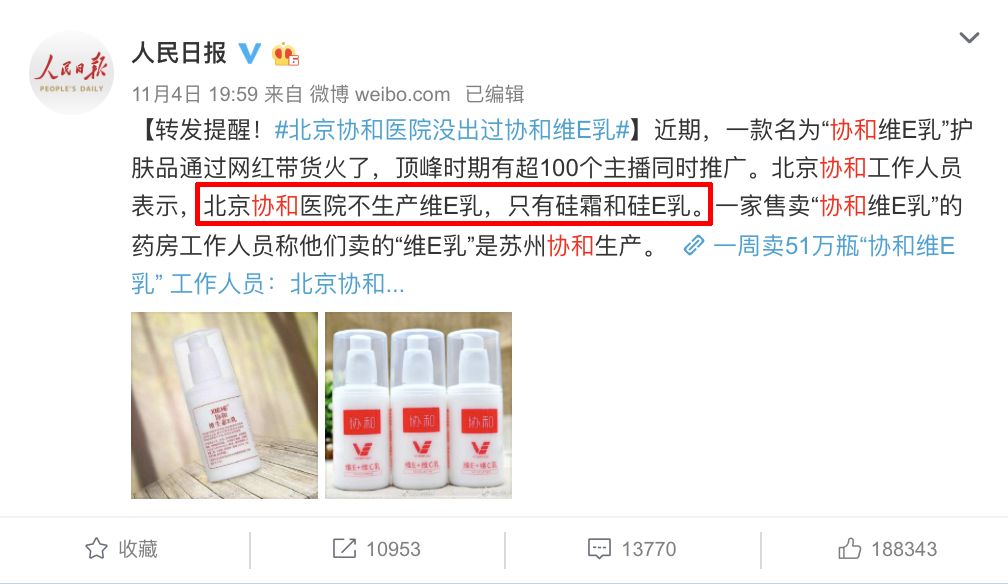Click the comment bubble icon
The height and width of the screenshot is (584, 1008).
pyautogui.click(x=599, y=549)
